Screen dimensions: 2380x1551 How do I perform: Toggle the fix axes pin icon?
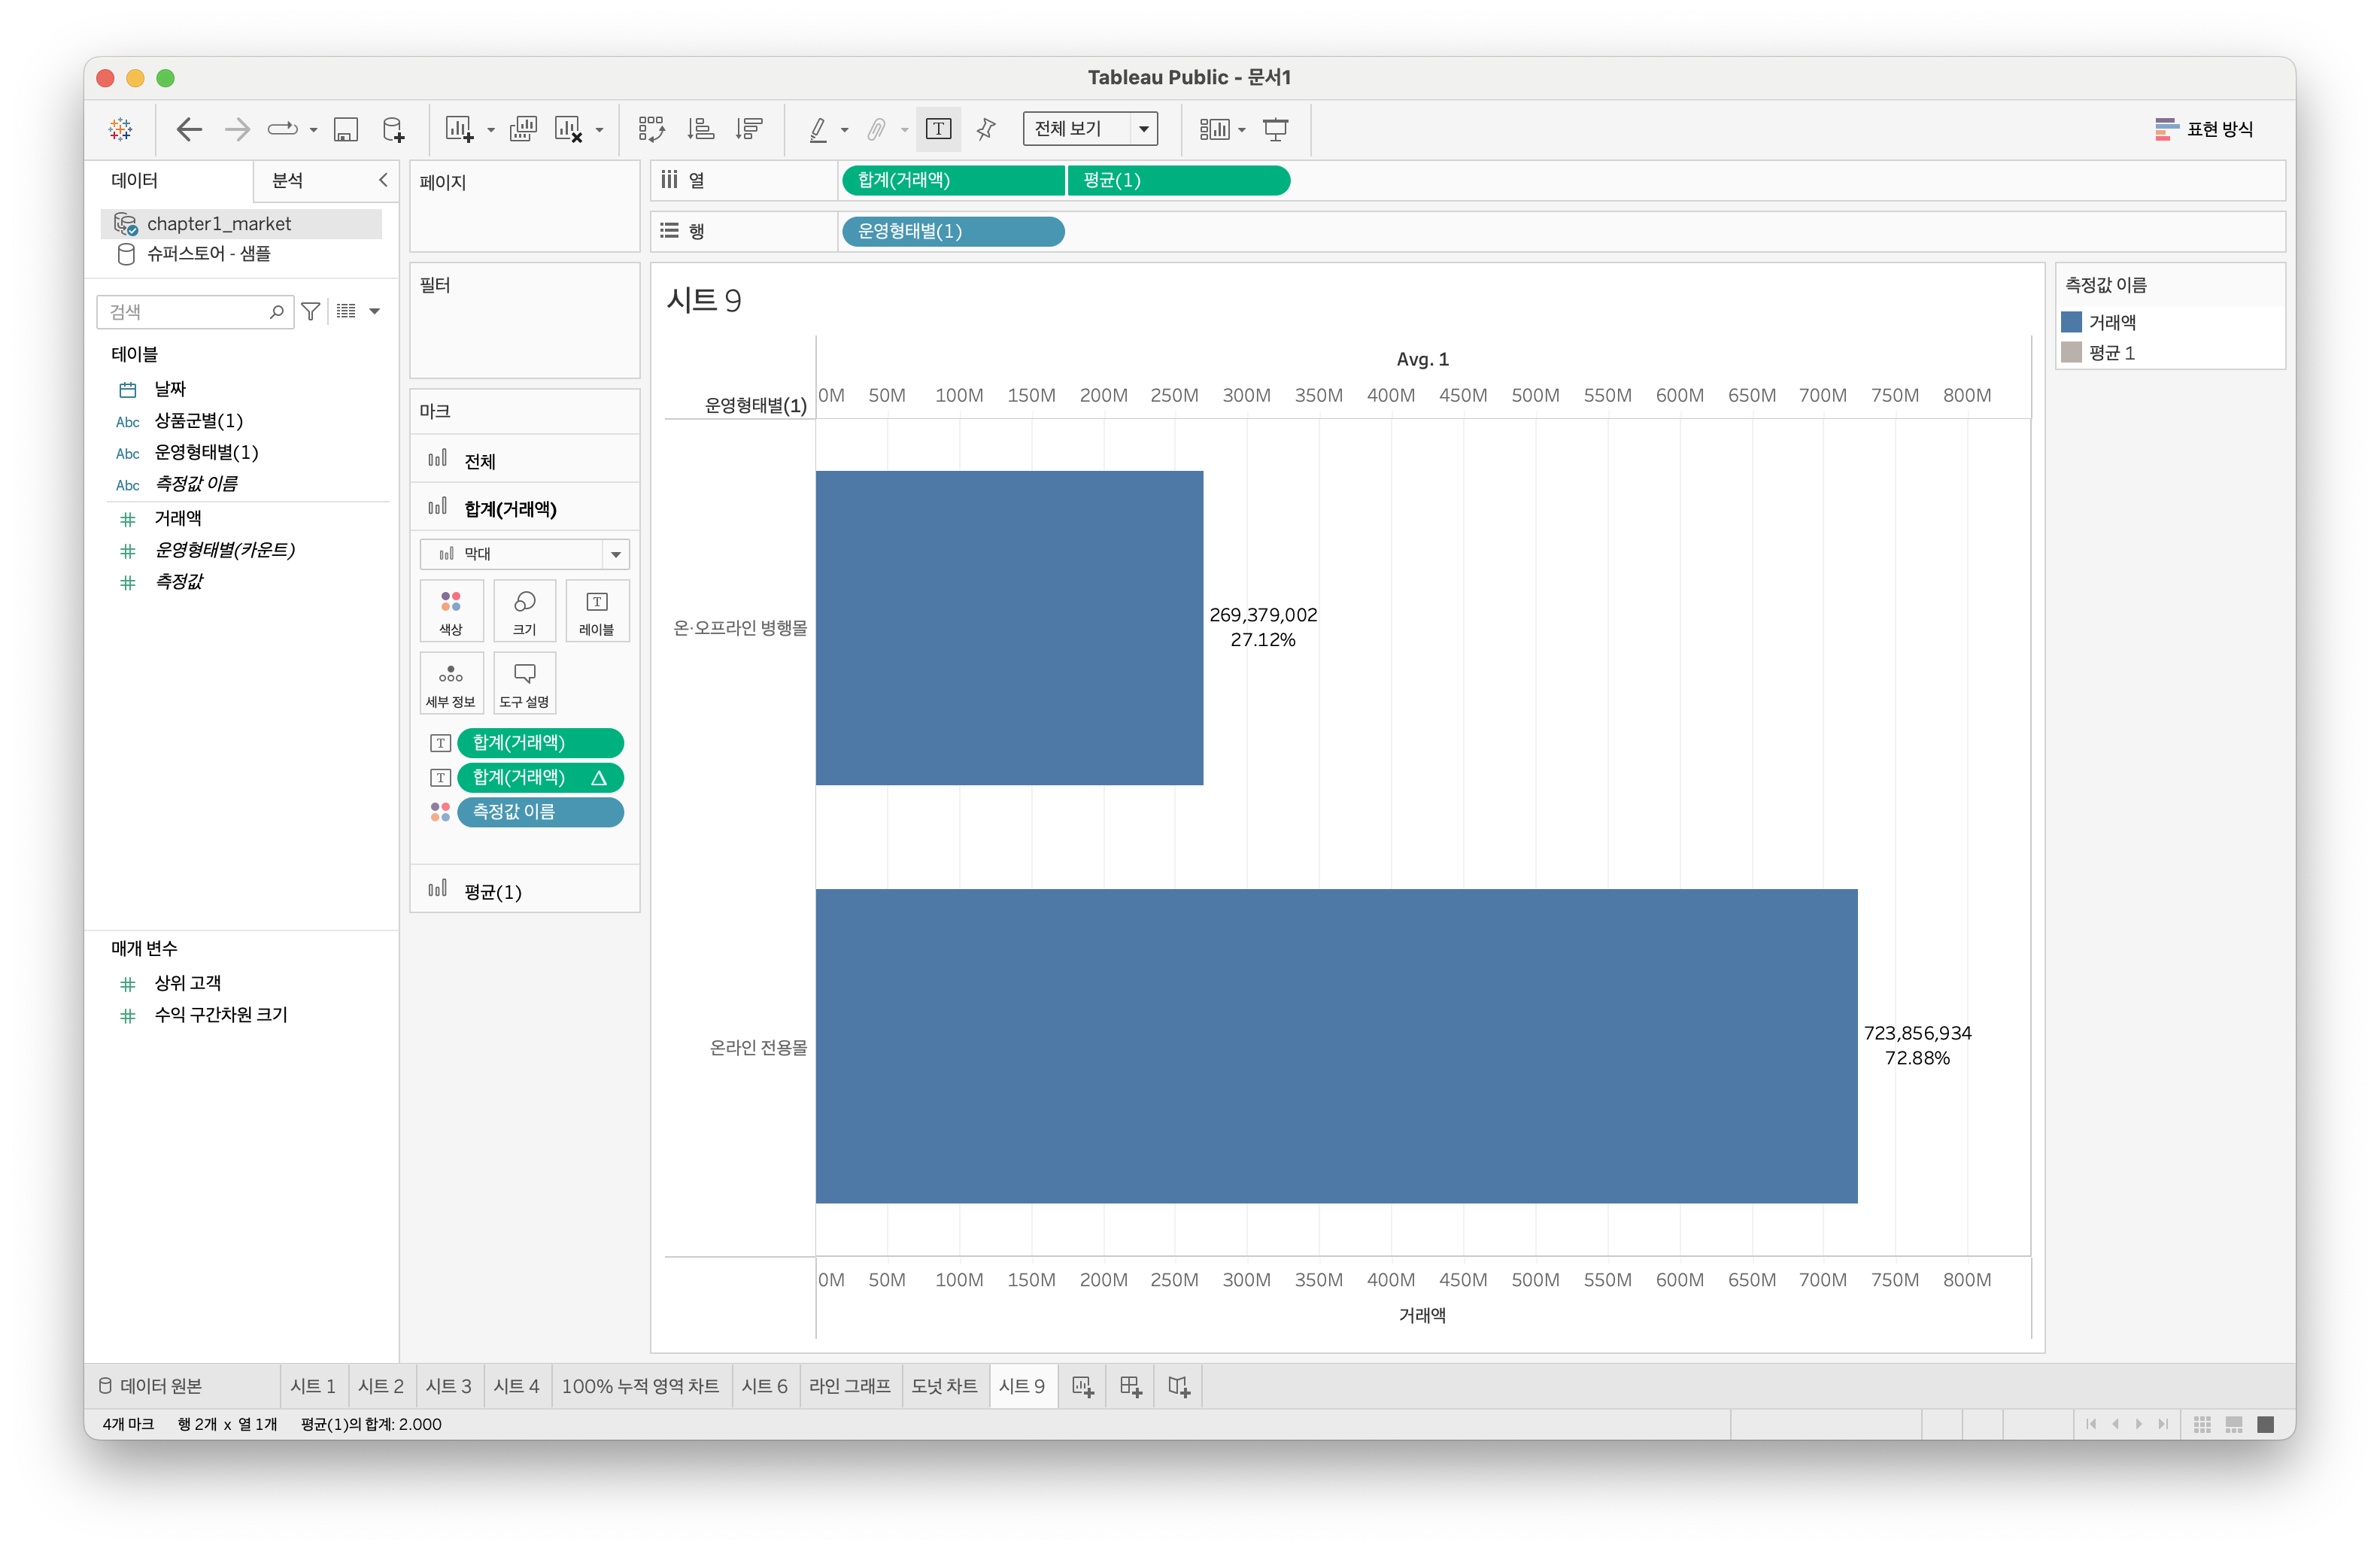tap(986, 129)
